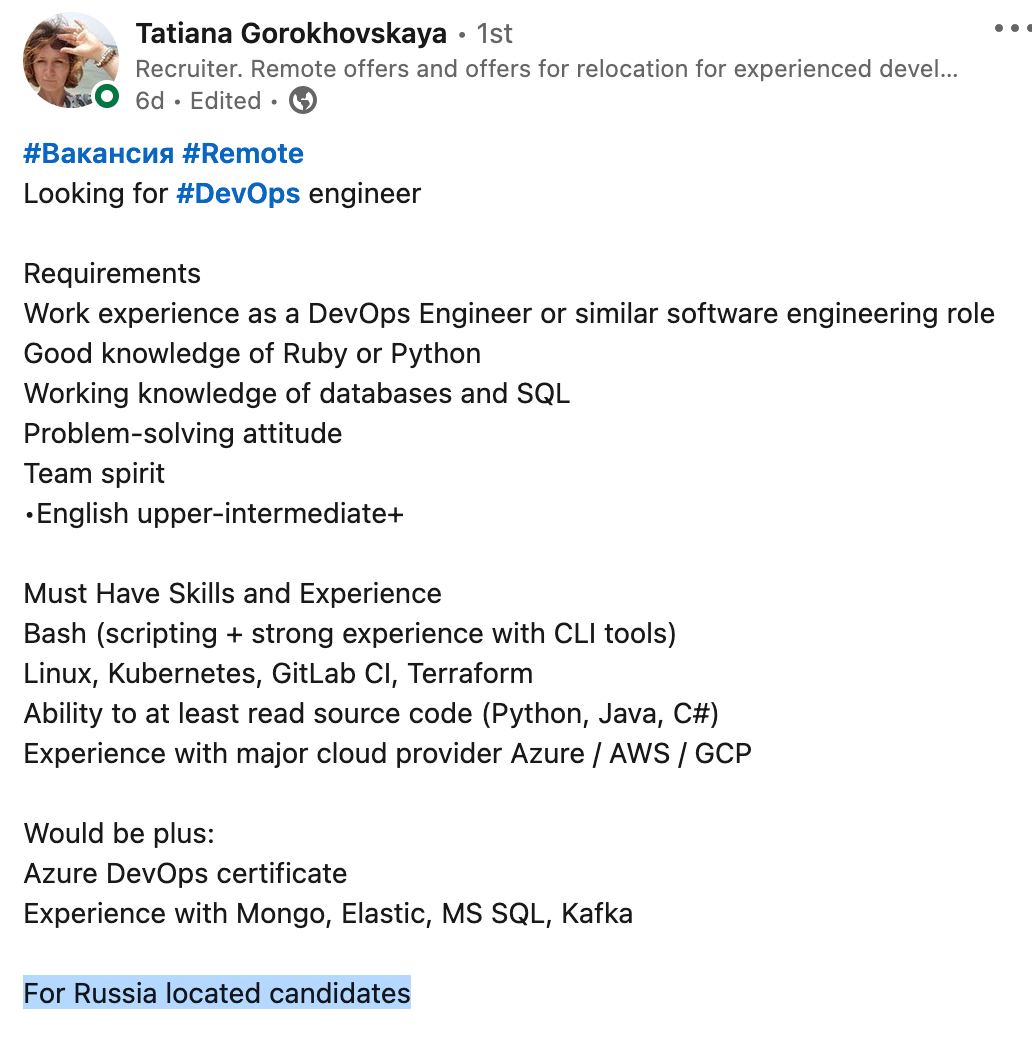
Task: Click the highlighted "For Russia located candidates" text
Action: point(217,994)
